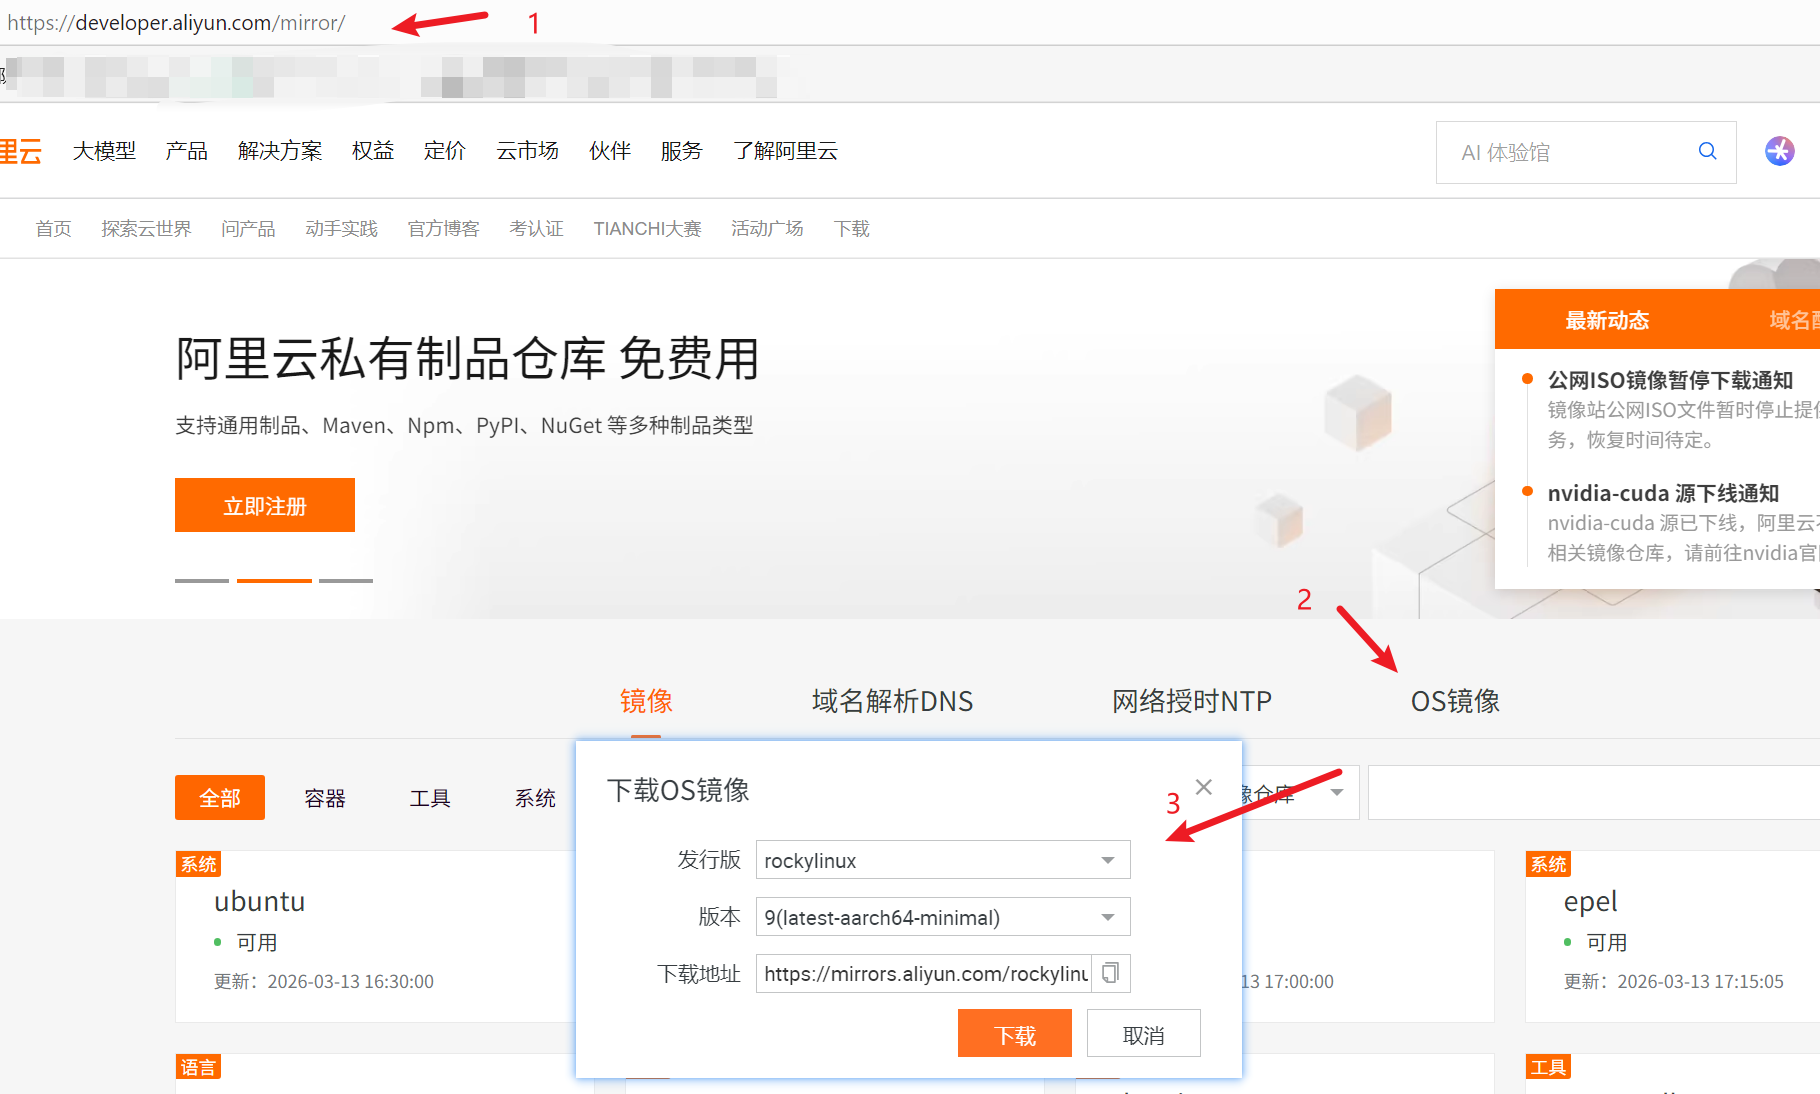Viewport: 1820px width, 1094px height.
Task: Filter mirrors by 全部
Action: [220, 797]
